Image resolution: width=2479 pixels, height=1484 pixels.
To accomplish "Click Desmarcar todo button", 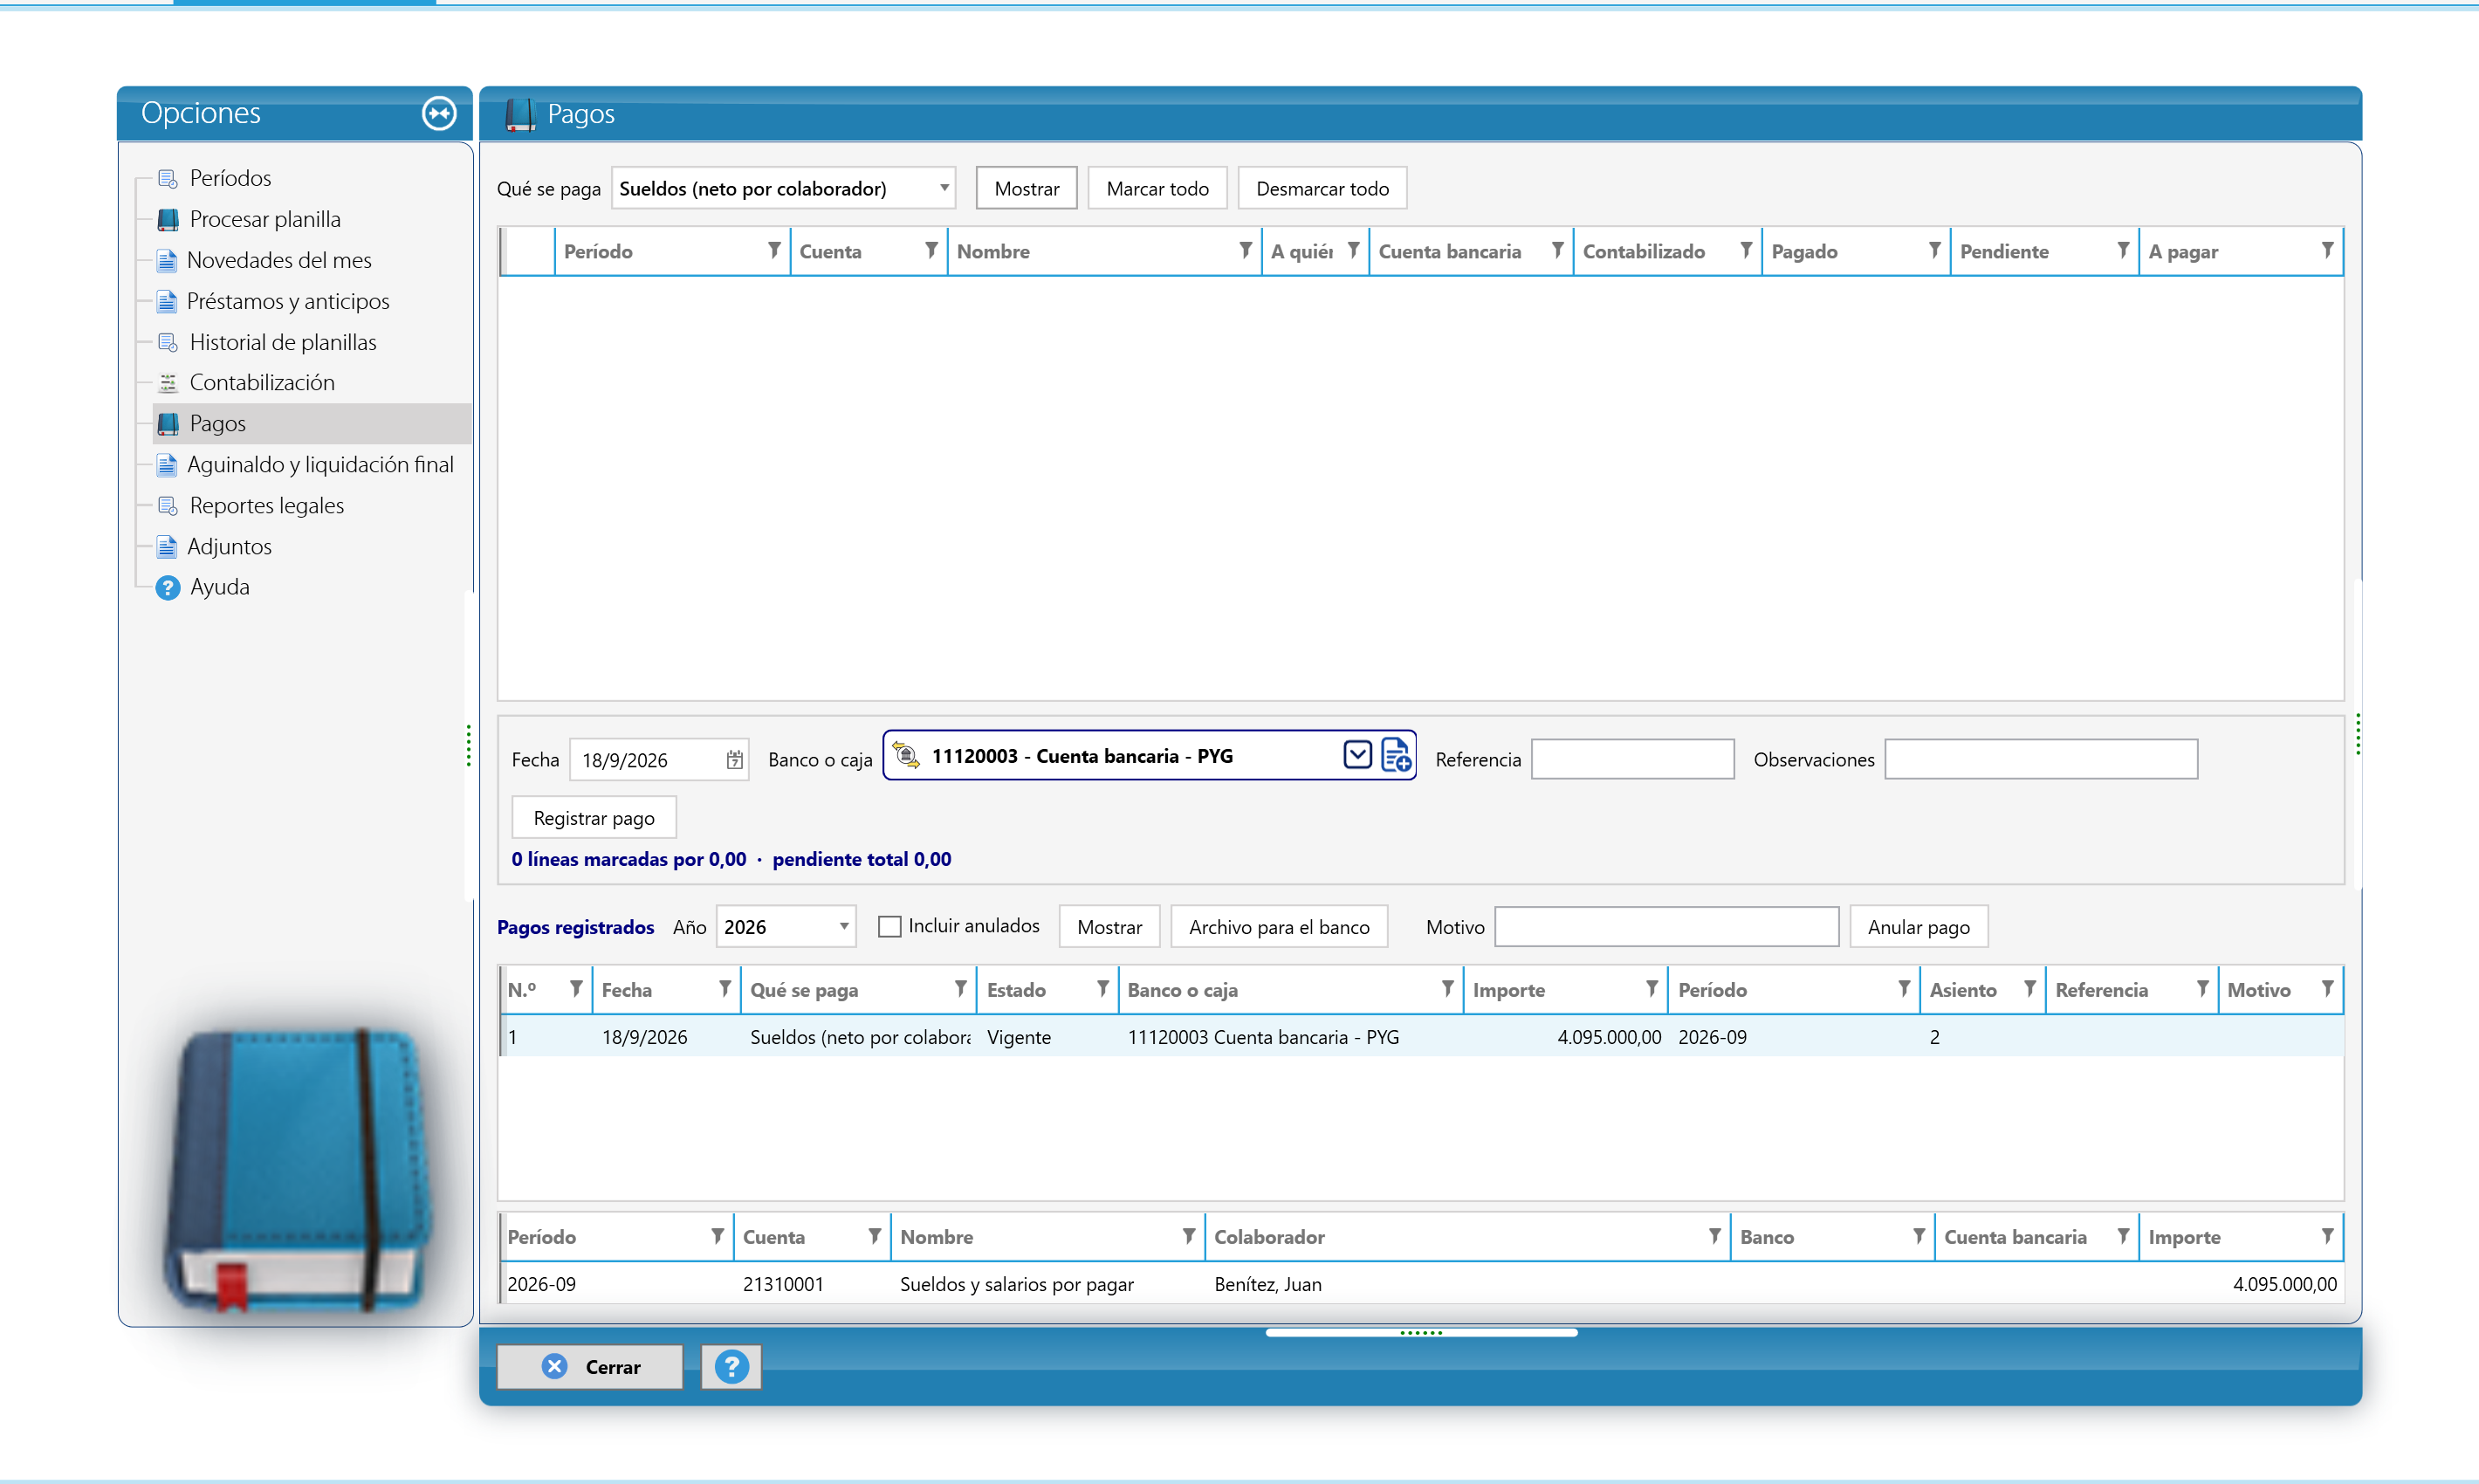I will click(1322, 188).
